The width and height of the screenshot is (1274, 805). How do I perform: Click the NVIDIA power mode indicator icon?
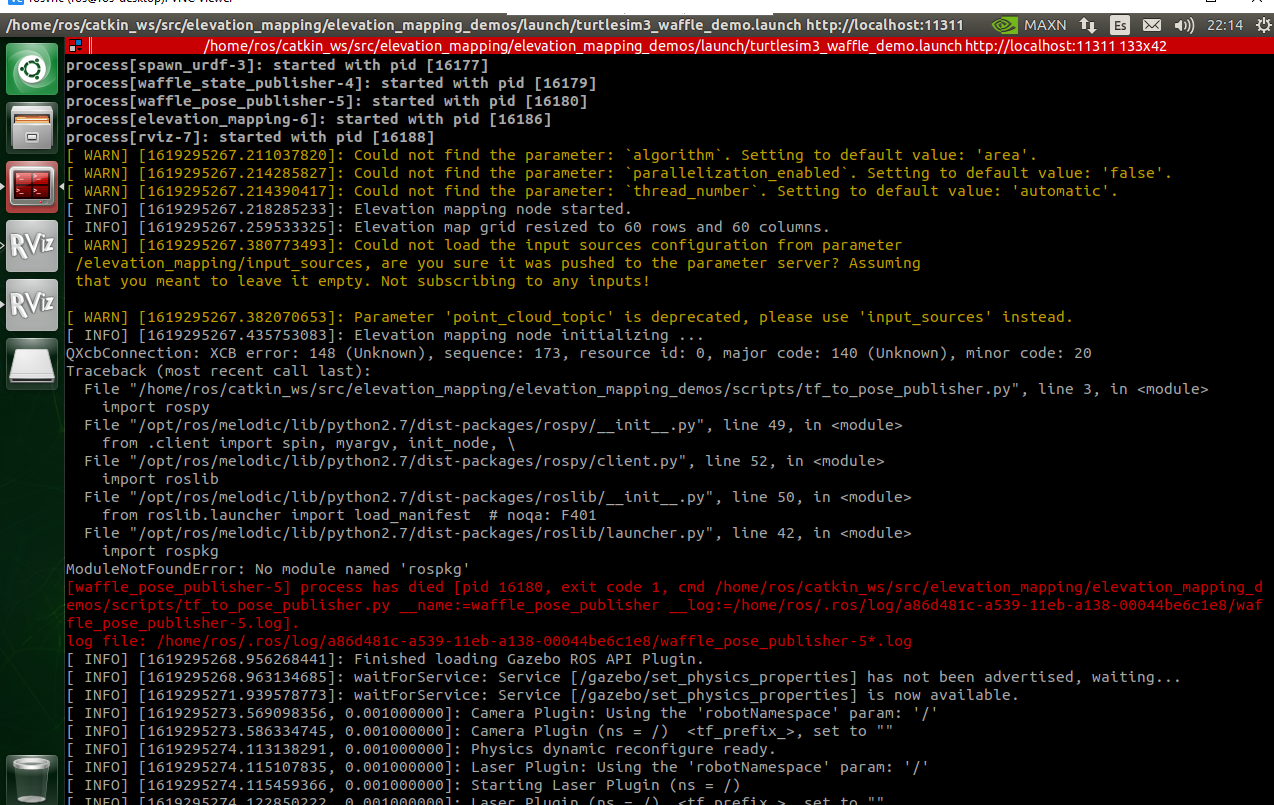(1003, 24)
